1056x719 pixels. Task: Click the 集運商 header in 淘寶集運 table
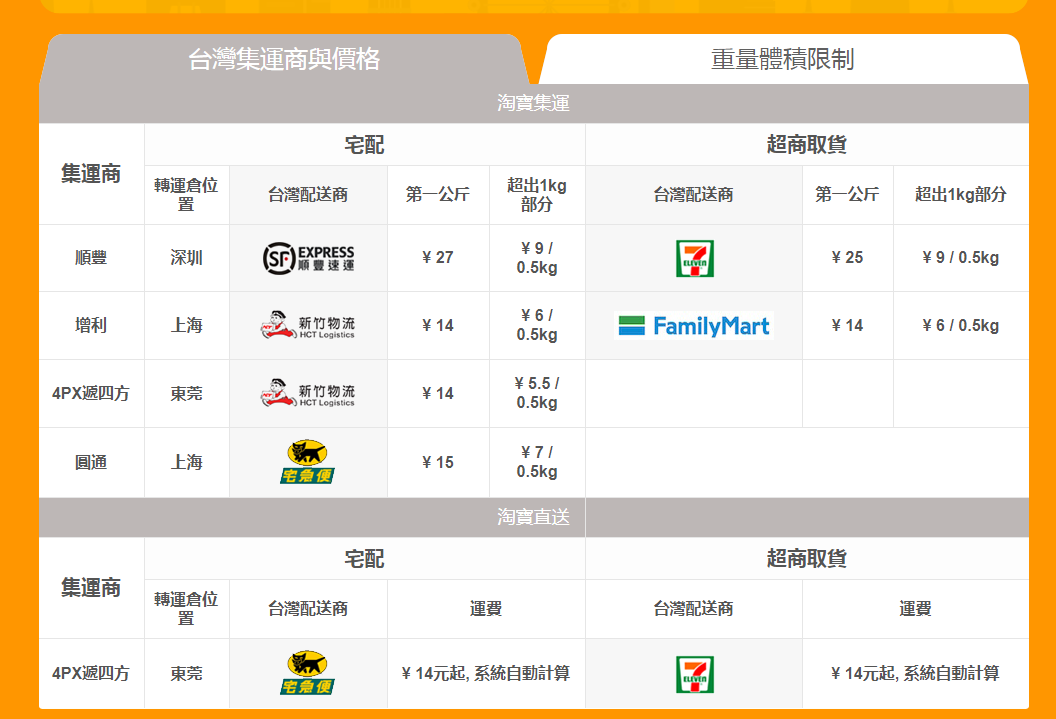[x=91, y=174]
